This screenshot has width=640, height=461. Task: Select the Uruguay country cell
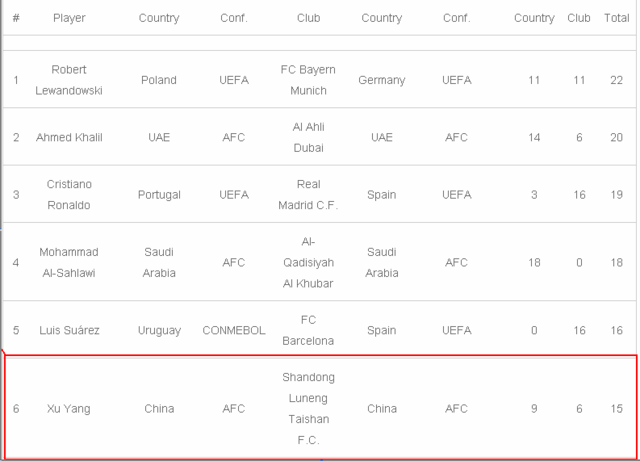pos(159,329)
